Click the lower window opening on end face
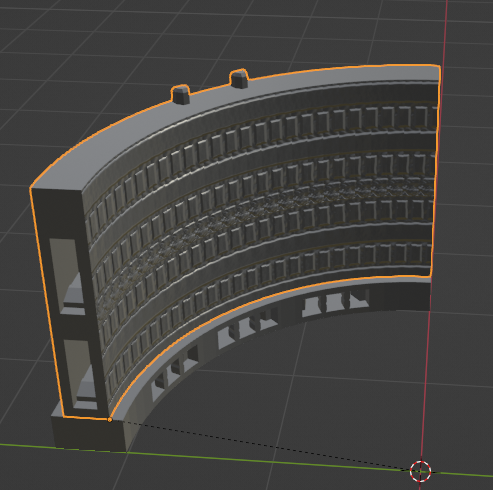Image resolution: width=493 pixels, height=490 pixels. pos(81,374)
